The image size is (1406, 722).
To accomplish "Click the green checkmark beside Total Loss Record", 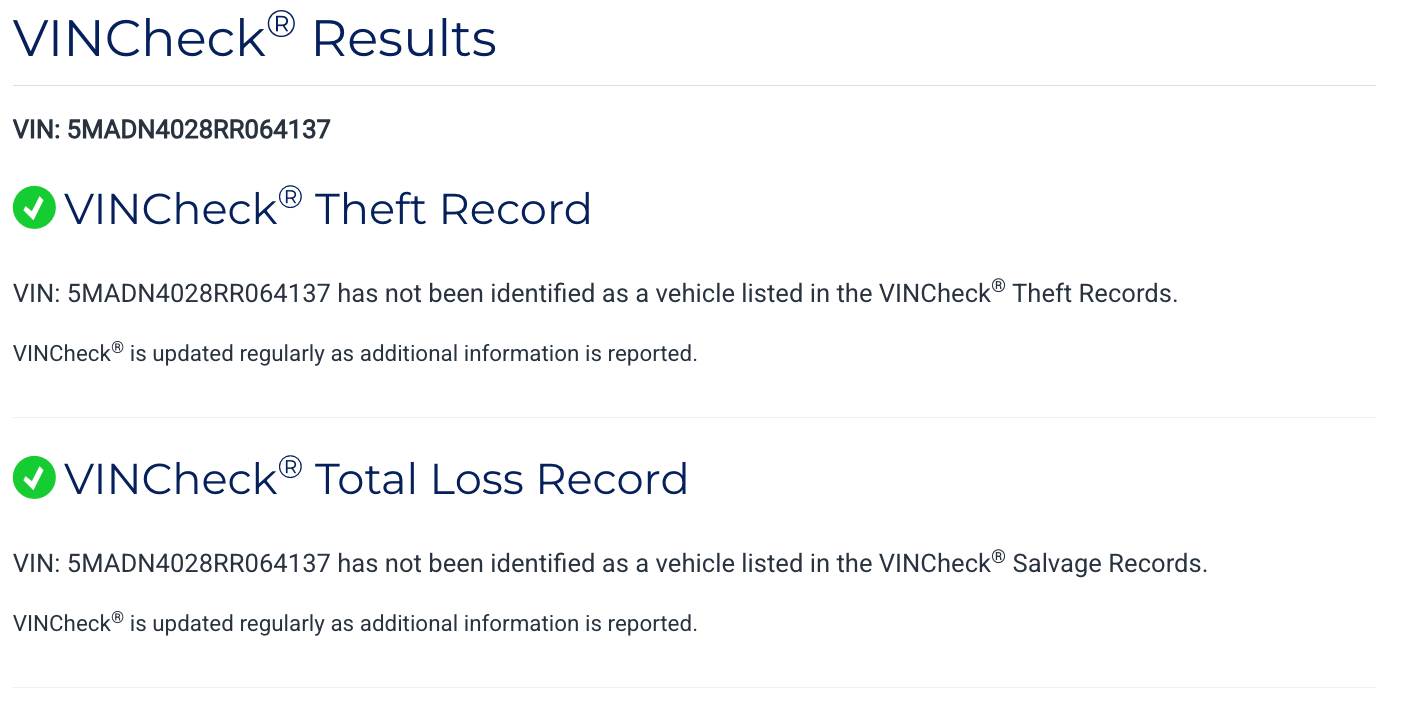I will [x=34, y=478].
